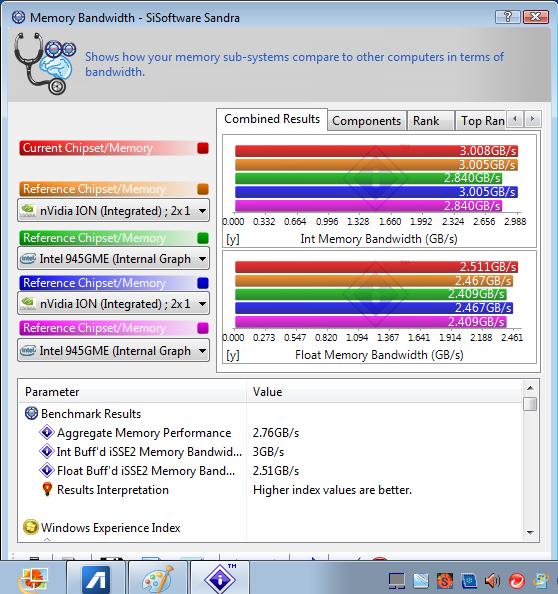Image resolution: width=558 pixels, height=594 pixels.
Task: Click the question mark help button
Action: point(508,17)
